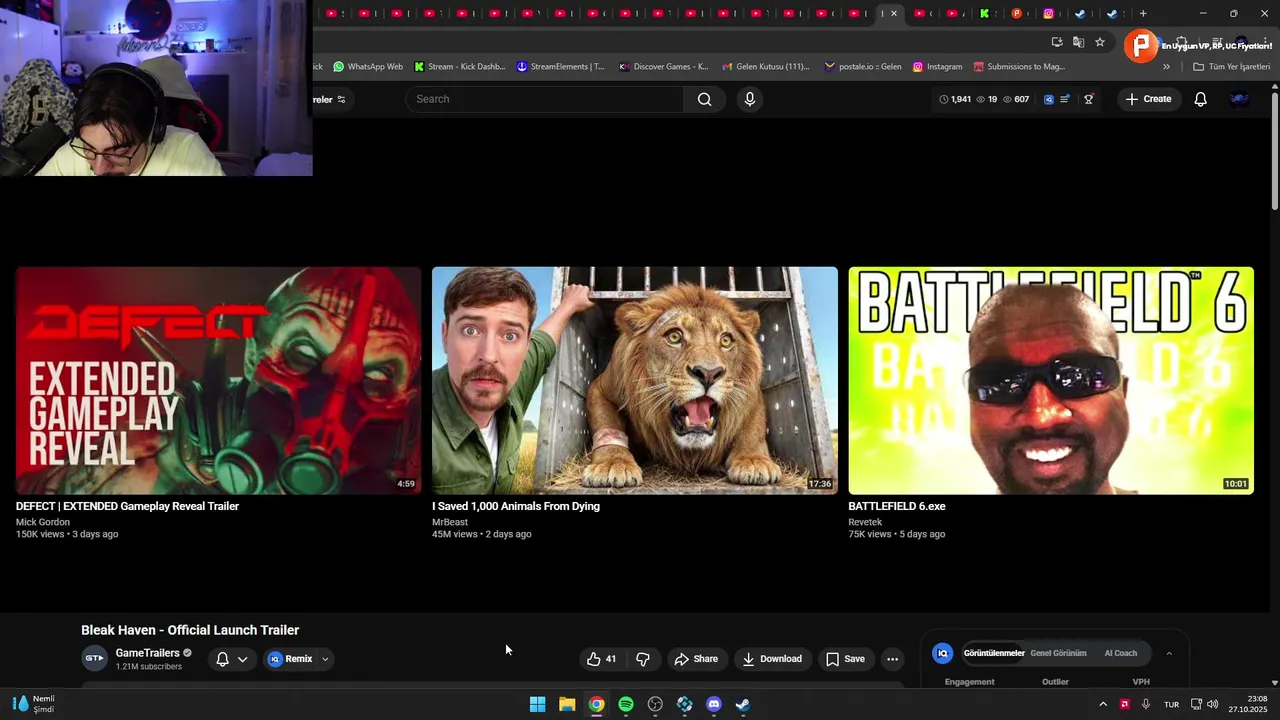Click the translate page icon in address bar

(1078, 42)
